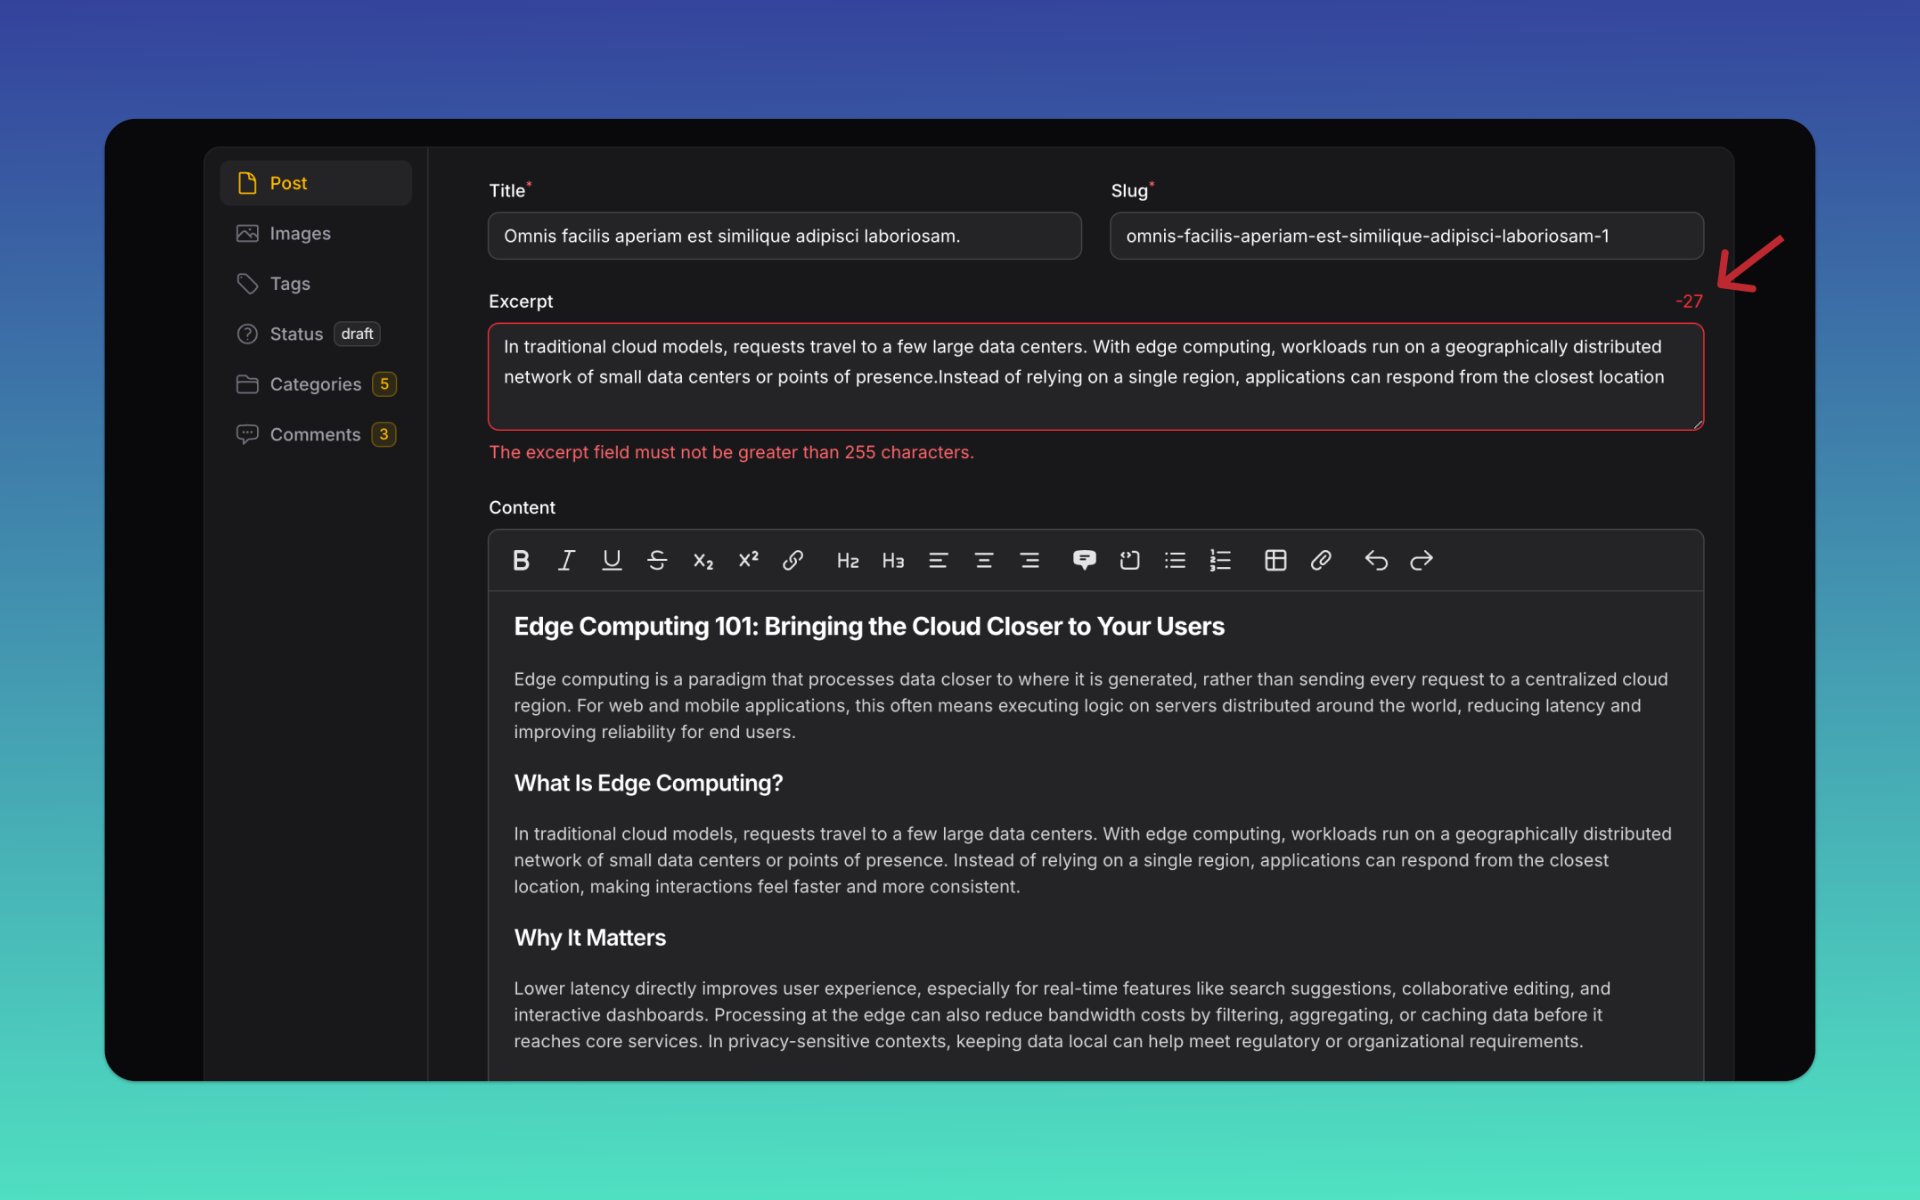The image size is (1920, 1200).
Task: Create a bulleted list
Action: click(x=1175, y=560)
